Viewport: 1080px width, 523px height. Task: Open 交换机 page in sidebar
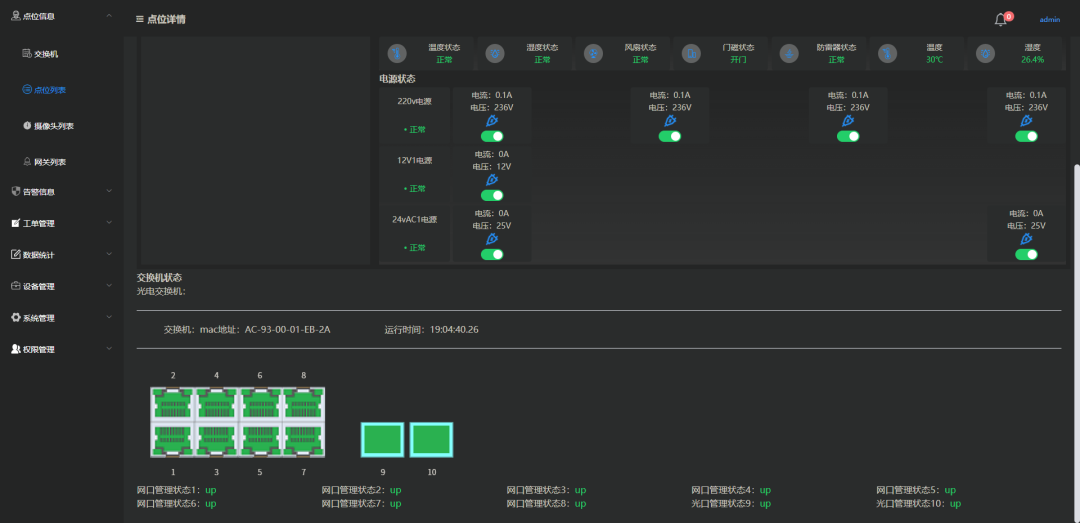(41, 54)
